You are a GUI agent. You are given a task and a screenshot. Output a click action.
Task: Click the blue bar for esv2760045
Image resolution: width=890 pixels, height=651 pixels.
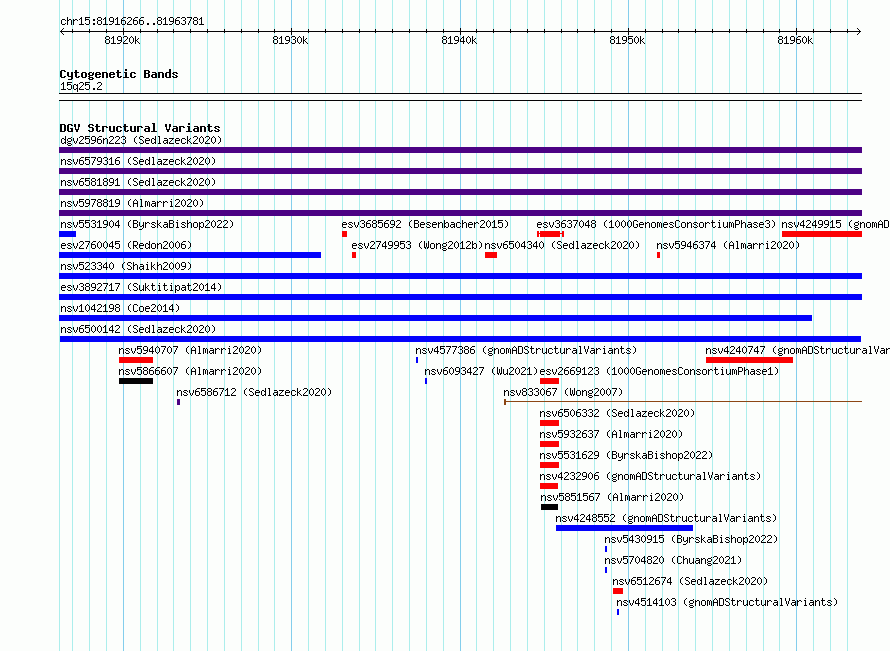point(190,255)
